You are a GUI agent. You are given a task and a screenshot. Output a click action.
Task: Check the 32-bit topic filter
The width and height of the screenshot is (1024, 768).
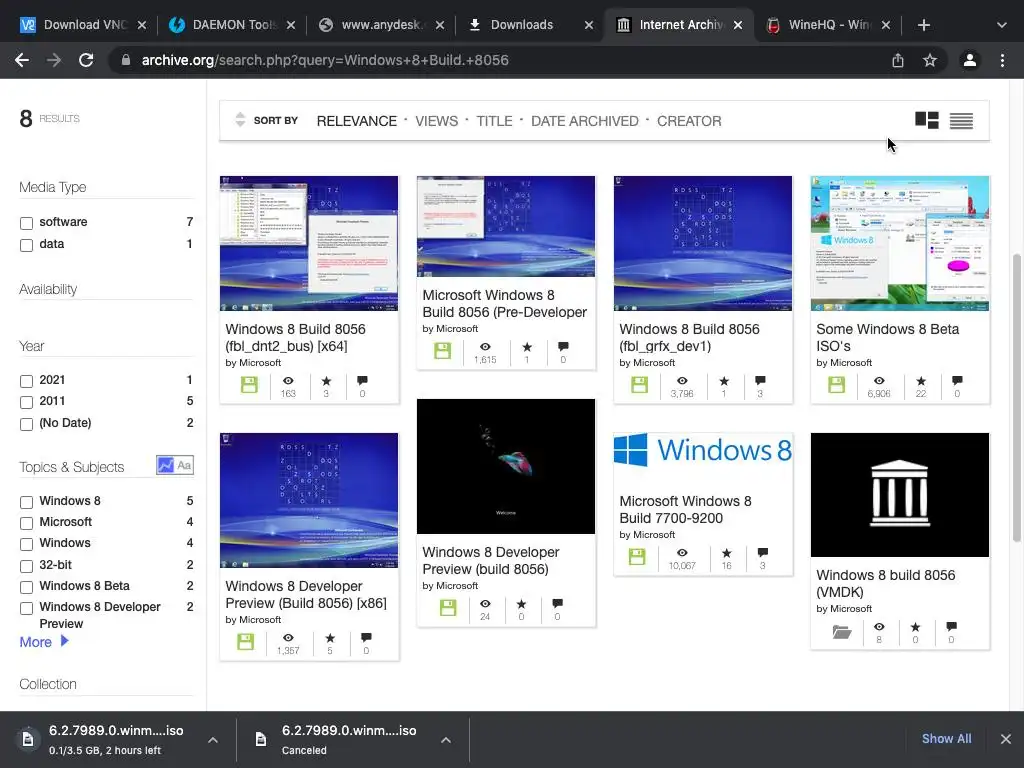click(x=26, y=566)
